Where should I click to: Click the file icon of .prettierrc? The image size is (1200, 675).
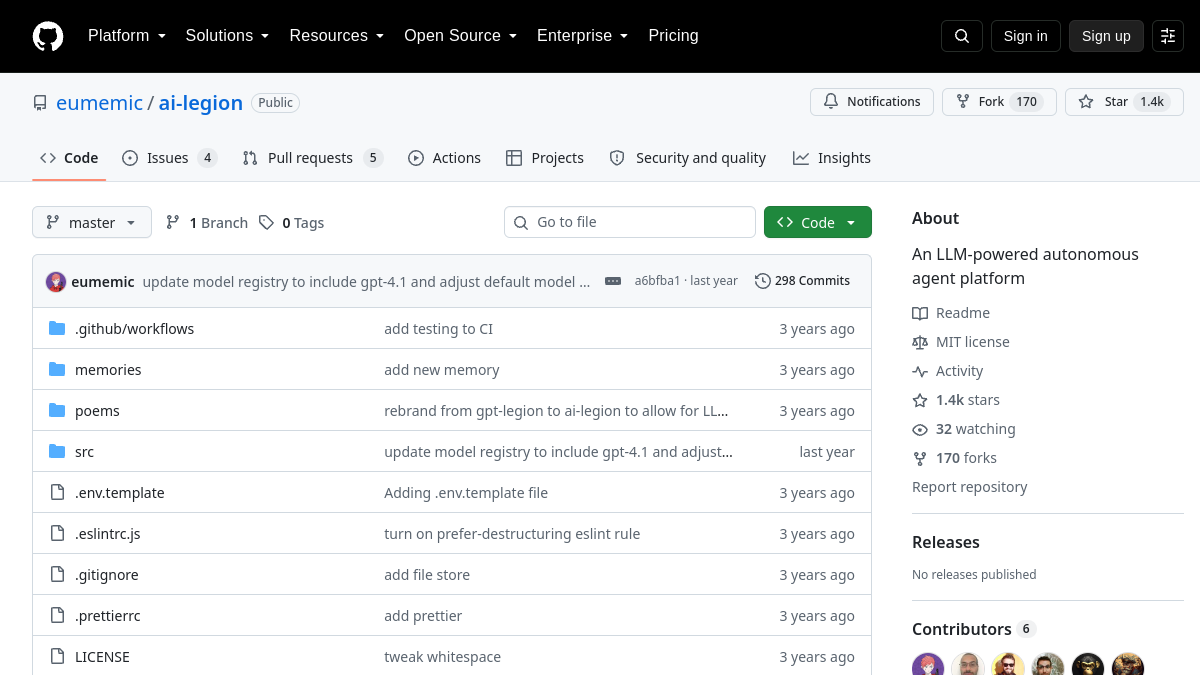pos(57,616)
